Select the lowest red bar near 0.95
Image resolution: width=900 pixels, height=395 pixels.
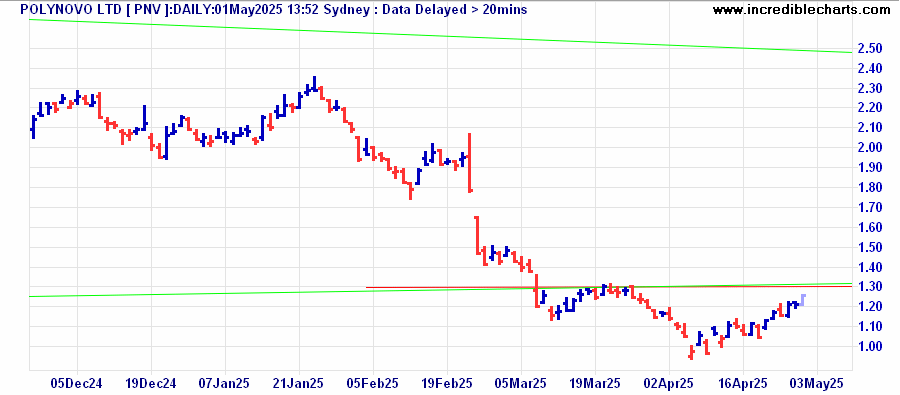[691, 353]
